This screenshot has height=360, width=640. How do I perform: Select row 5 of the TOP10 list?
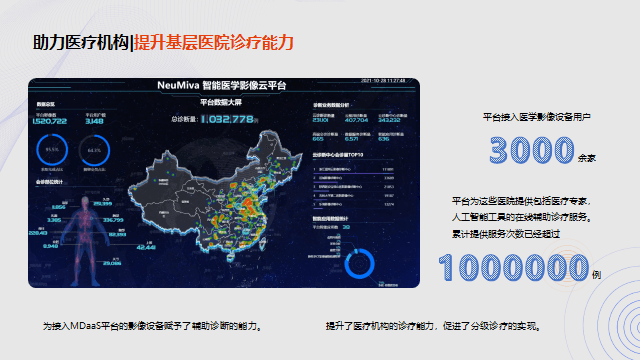[x=353, y=204]
